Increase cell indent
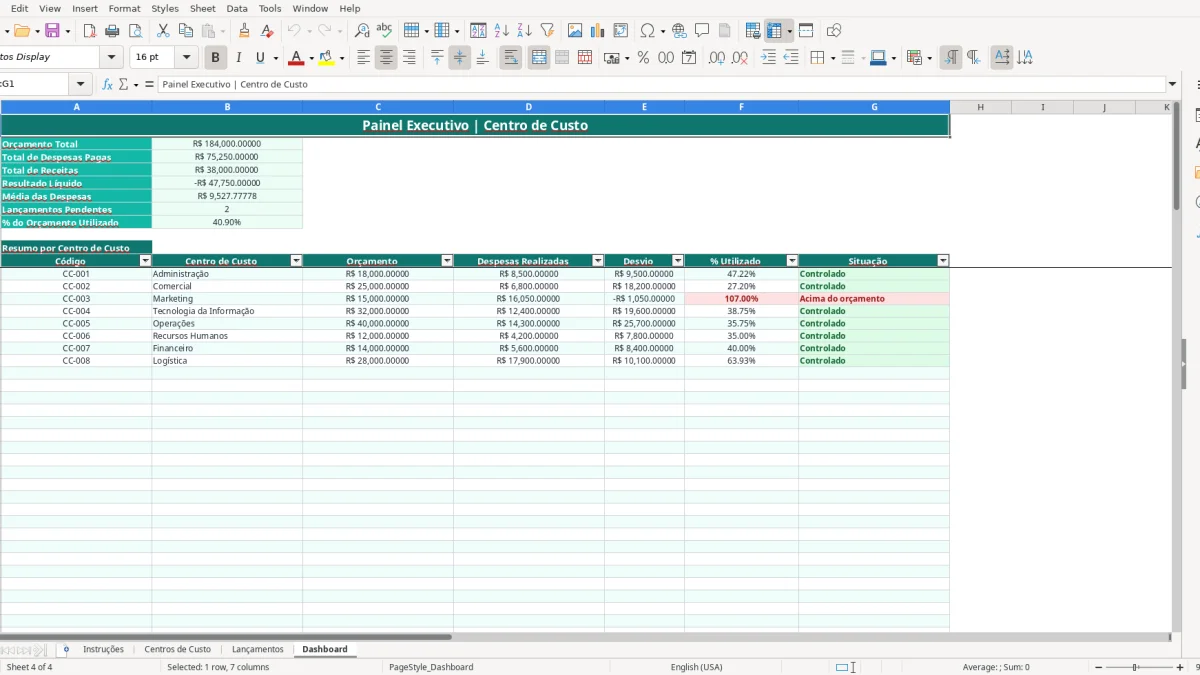 (x=768, y=58)
